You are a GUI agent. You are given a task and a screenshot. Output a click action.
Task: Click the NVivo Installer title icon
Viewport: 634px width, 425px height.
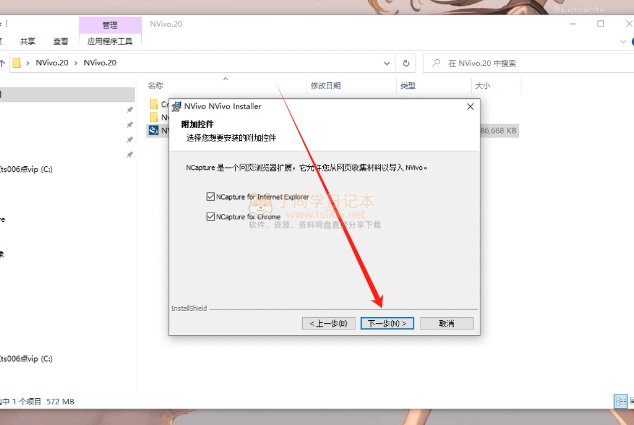[177, 106]
